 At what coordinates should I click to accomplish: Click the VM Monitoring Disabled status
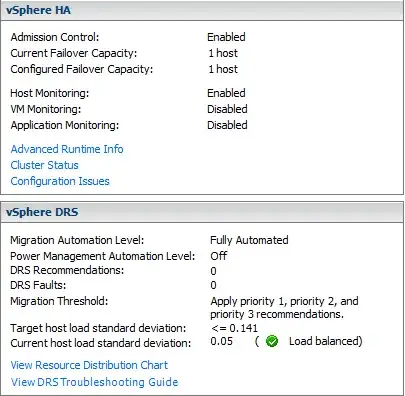coord(227,109)
